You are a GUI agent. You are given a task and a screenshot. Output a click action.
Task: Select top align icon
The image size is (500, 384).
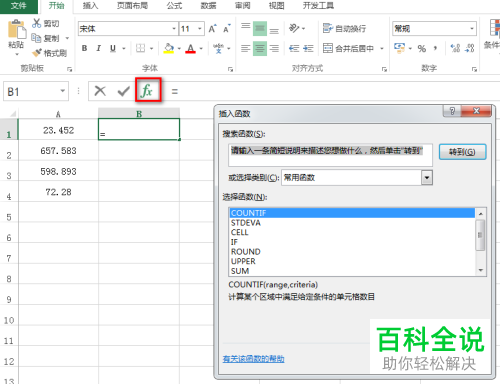coord(246,26)
